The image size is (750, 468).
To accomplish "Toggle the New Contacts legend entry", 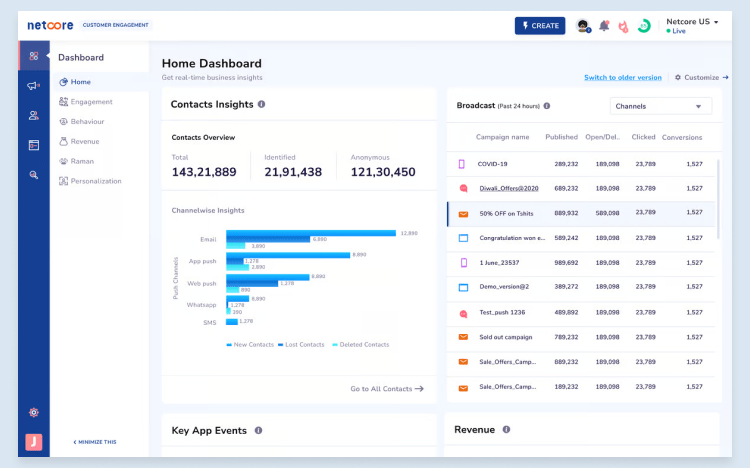I will [x=250, y=345].
